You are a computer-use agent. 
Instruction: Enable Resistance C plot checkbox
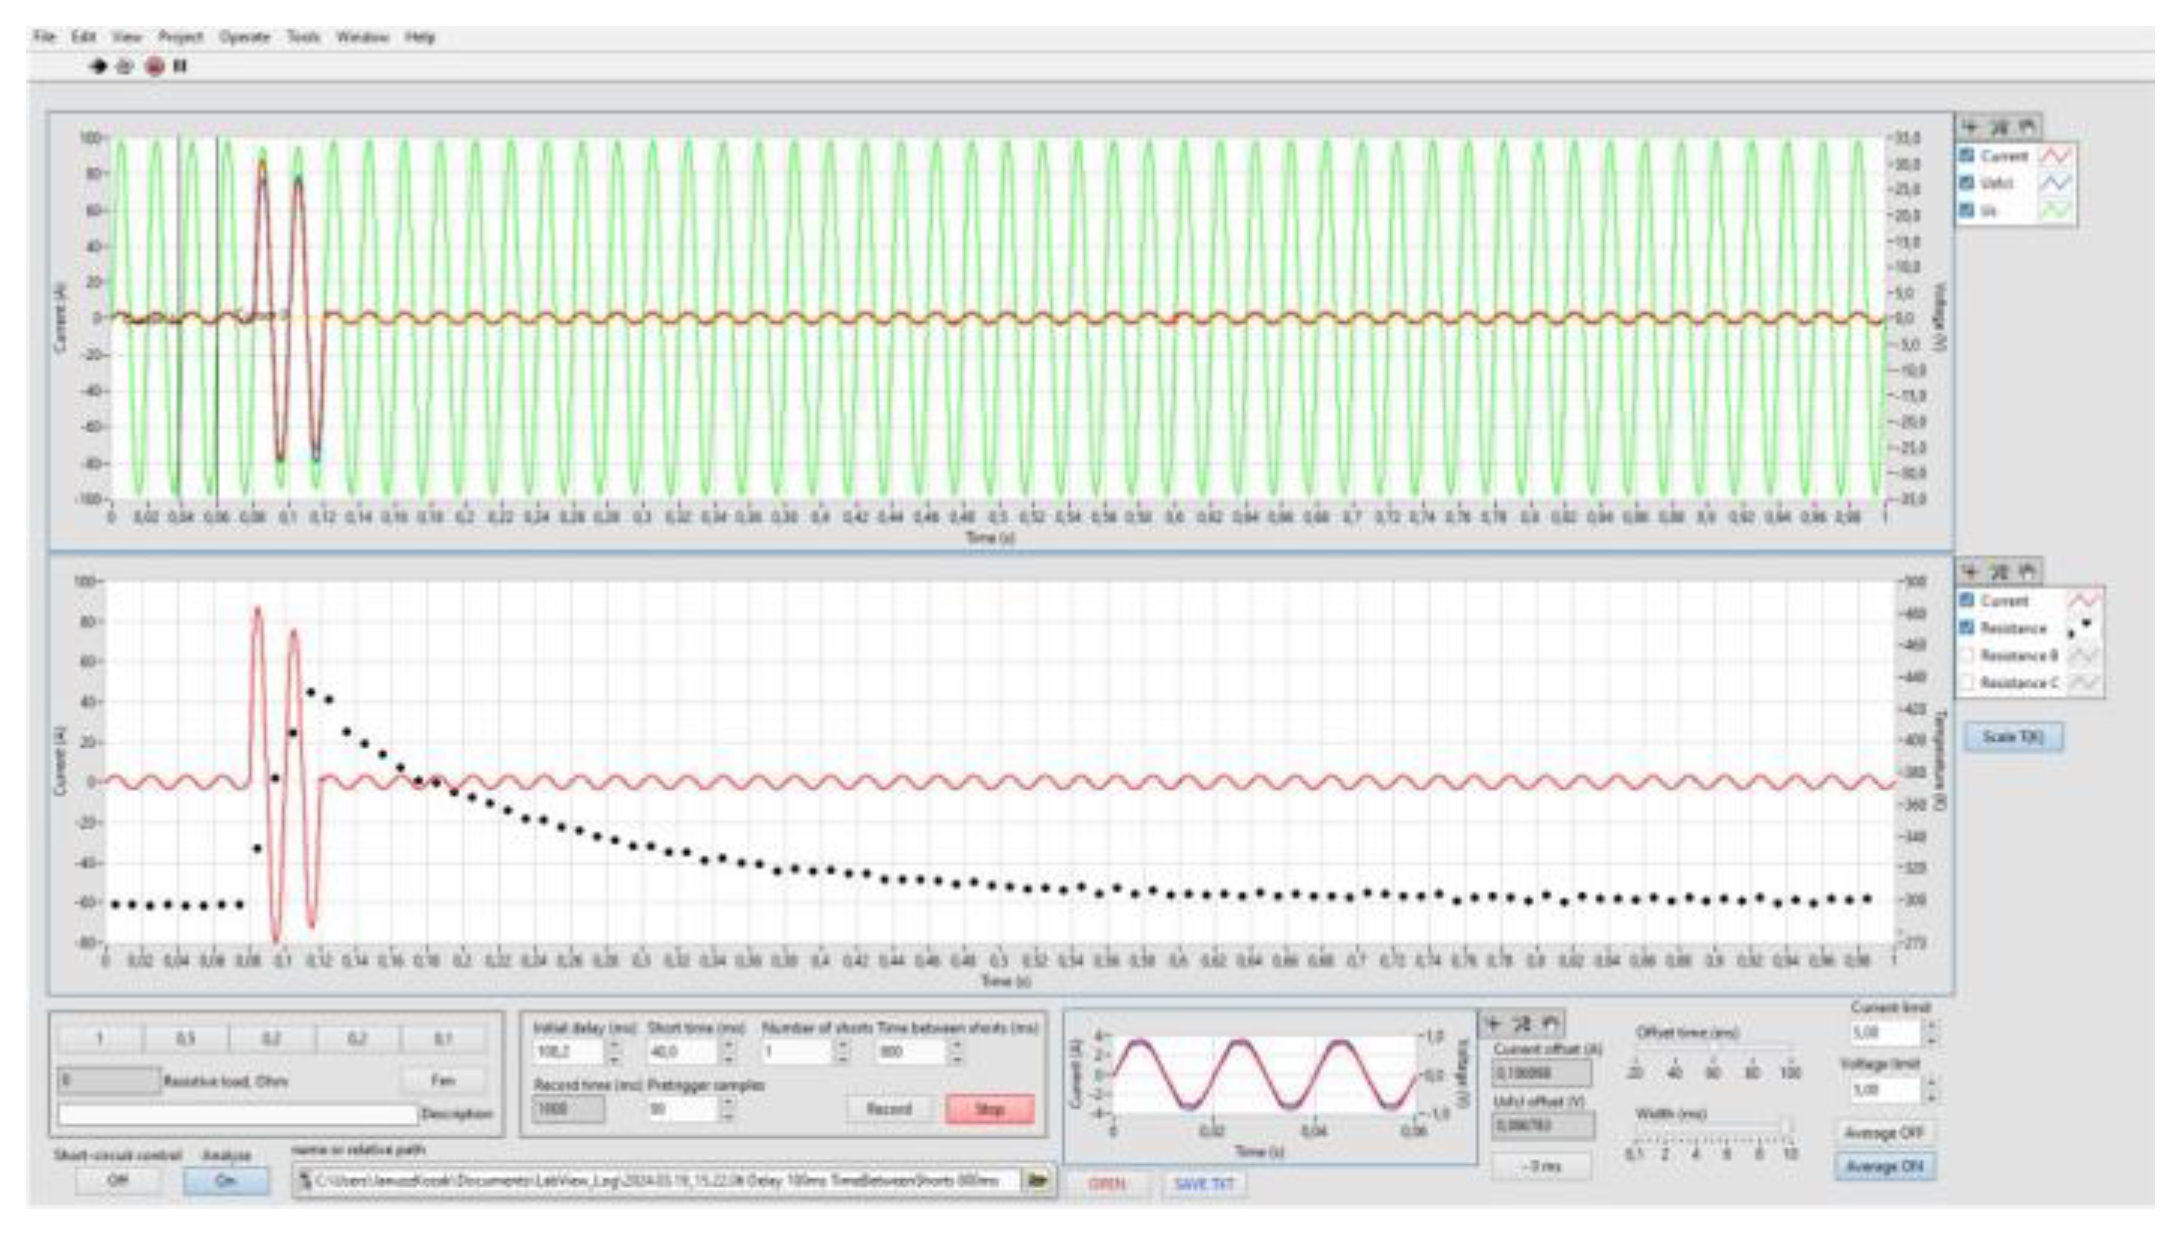1967,683
